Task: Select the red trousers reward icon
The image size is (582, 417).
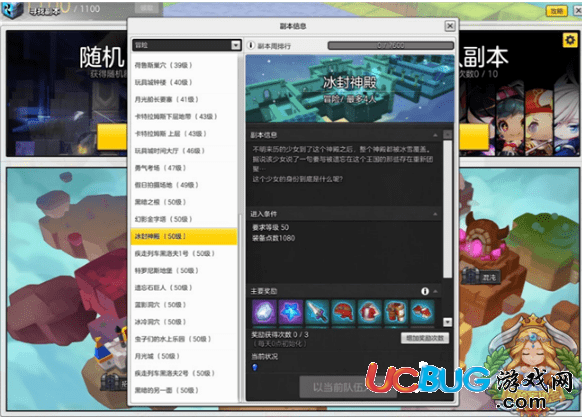Action: click(x=396, y=312)
